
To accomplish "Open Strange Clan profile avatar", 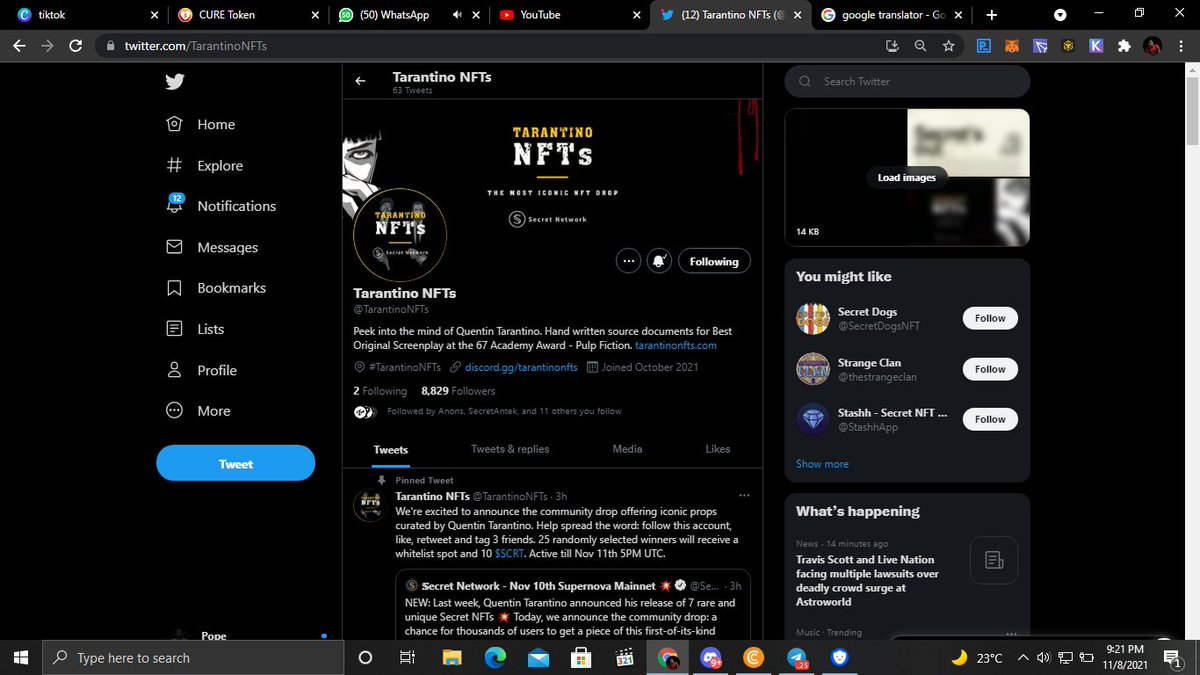I will (x=812, y=369).
